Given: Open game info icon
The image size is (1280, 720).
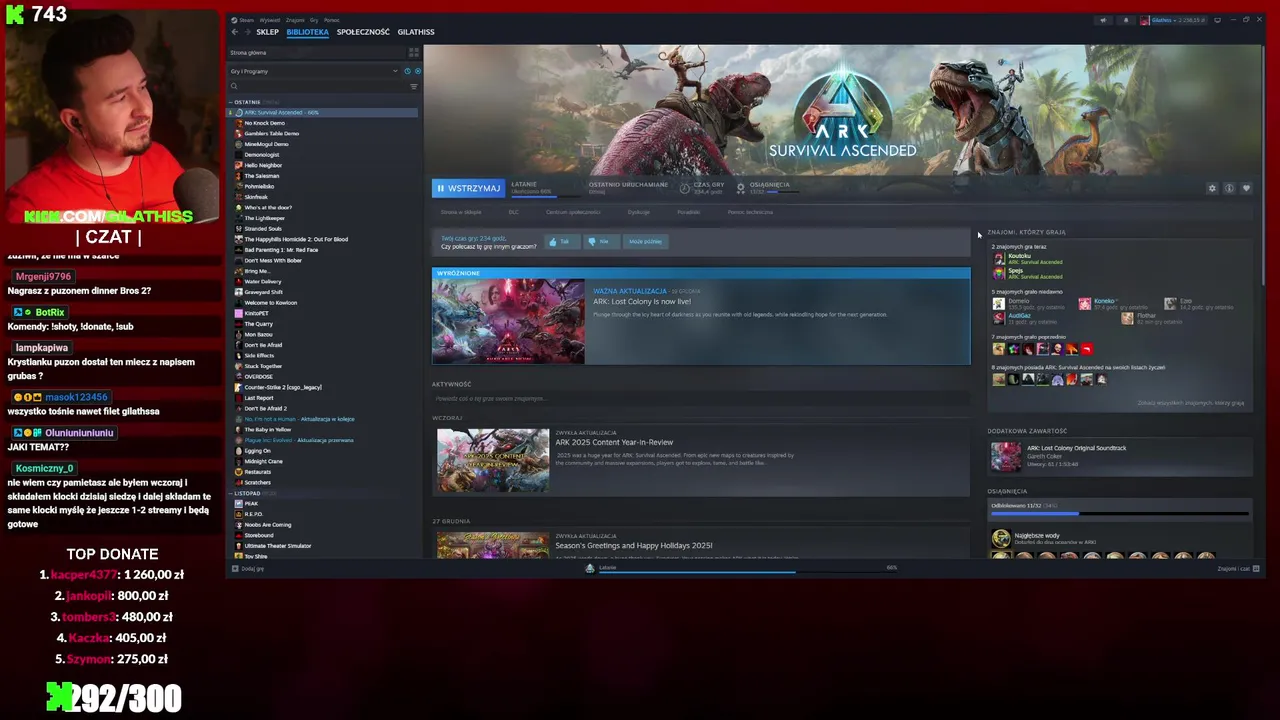Looking at the screenshot, I should tap(1229, 188).
